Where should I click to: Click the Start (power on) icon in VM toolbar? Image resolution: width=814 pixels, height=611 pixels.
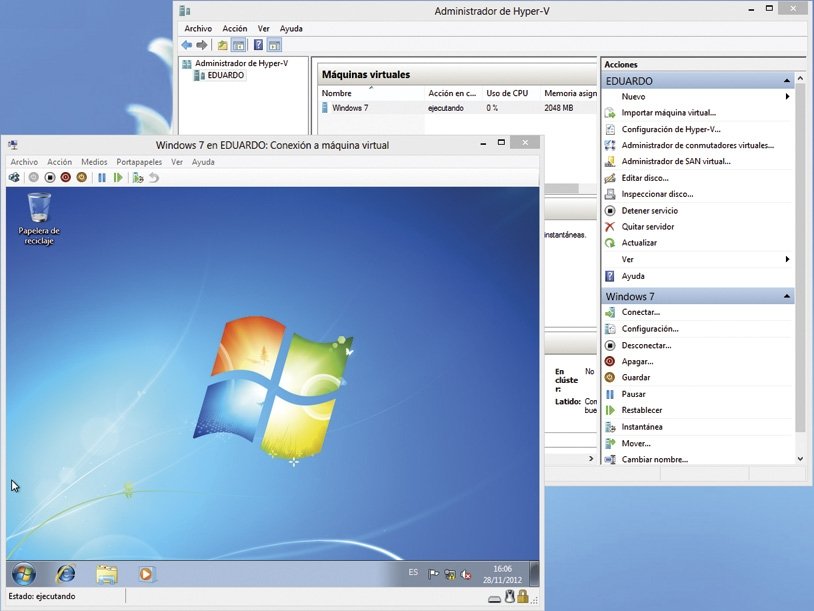(34, 178)
